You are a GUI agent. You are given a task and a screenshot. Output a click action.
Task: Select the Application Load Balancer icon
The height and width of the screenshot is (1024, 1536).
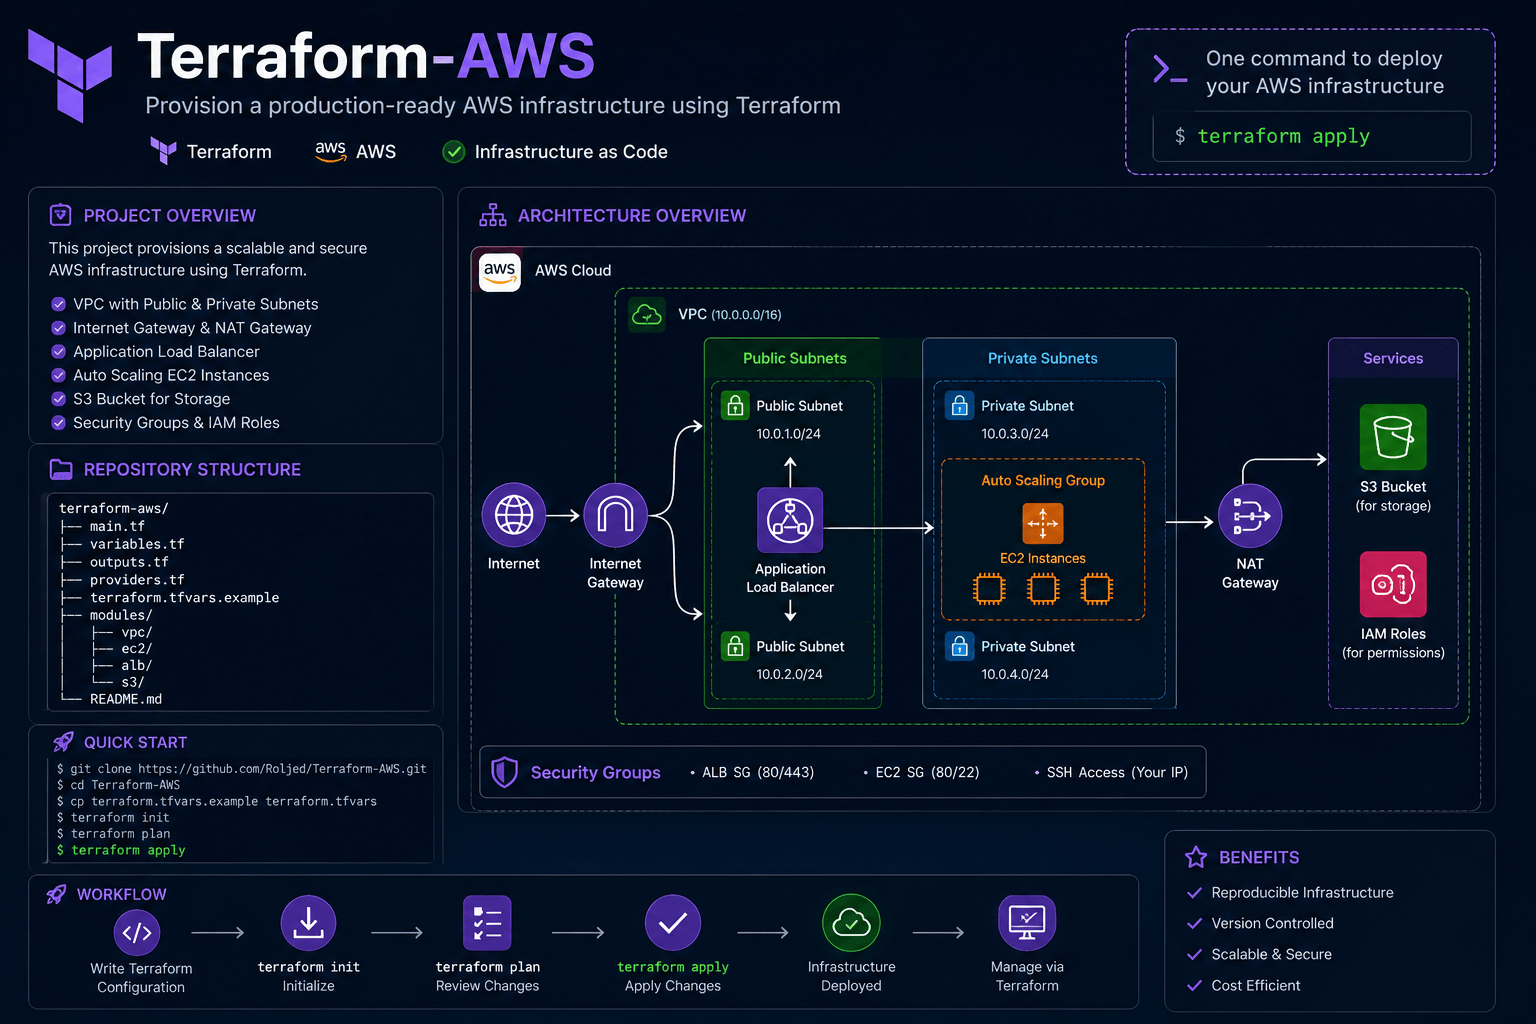(790, 520)
